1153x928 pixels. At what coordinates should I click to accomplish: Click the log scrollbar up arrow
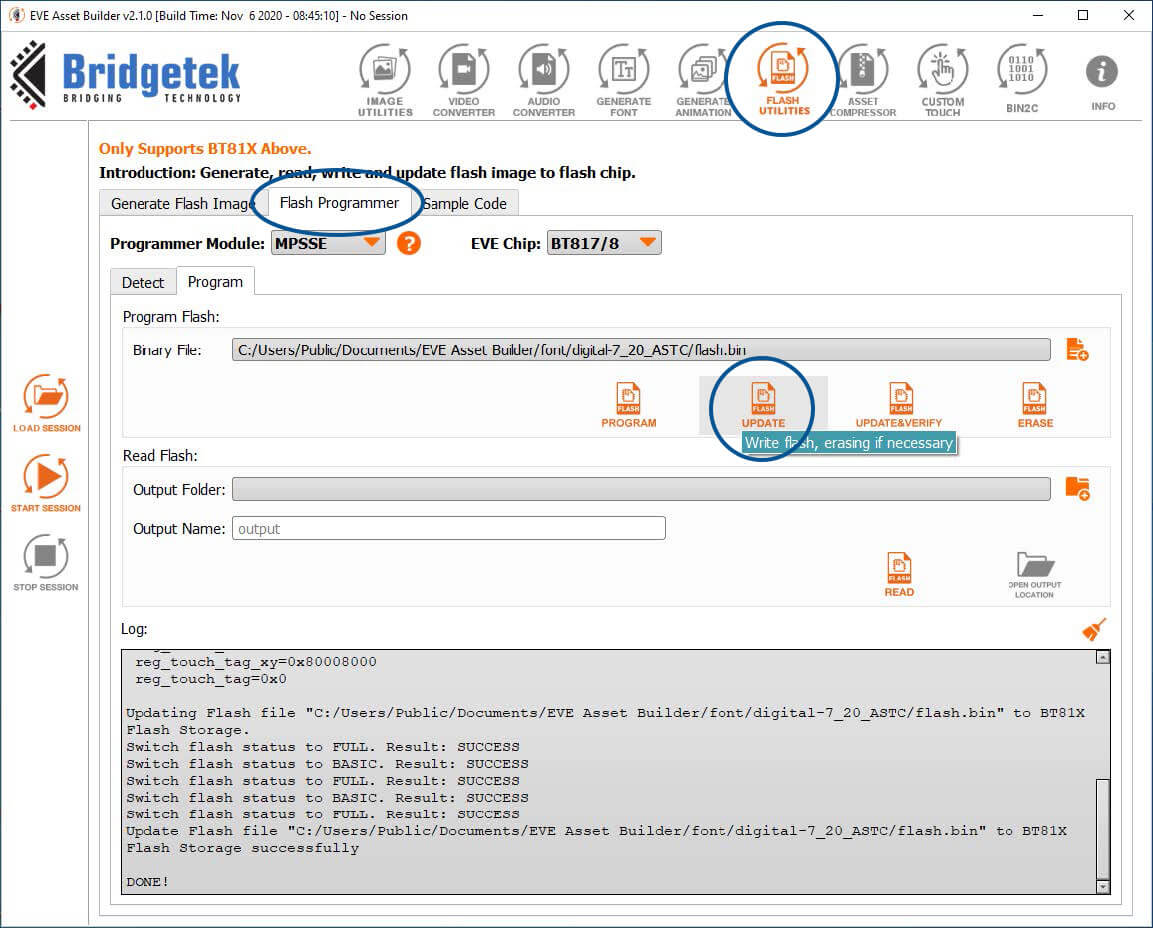[1102, 657]
